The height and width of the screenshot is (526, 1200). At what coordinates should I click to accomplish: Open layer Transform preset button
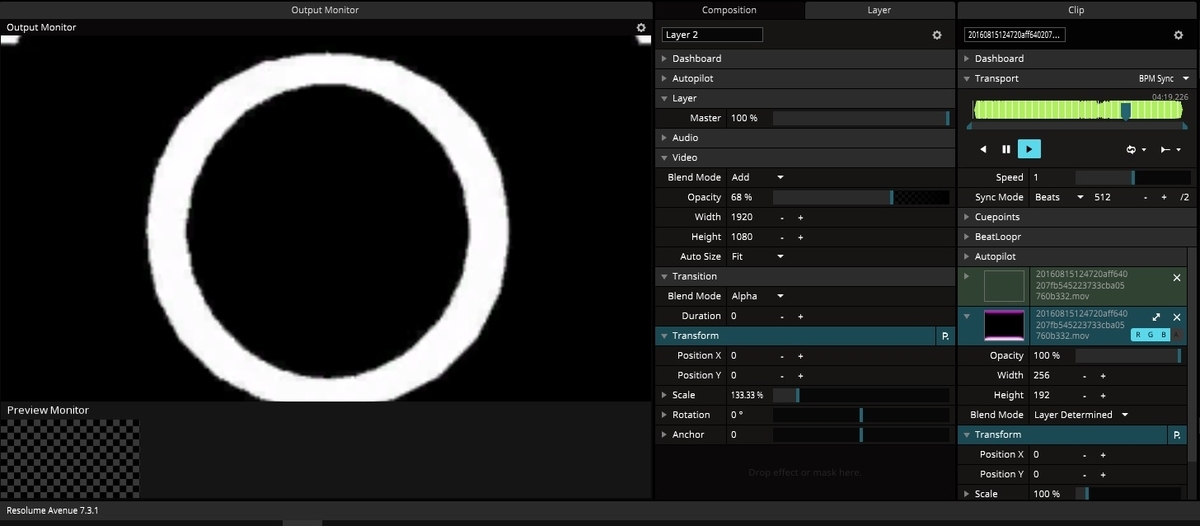point(945,336)
